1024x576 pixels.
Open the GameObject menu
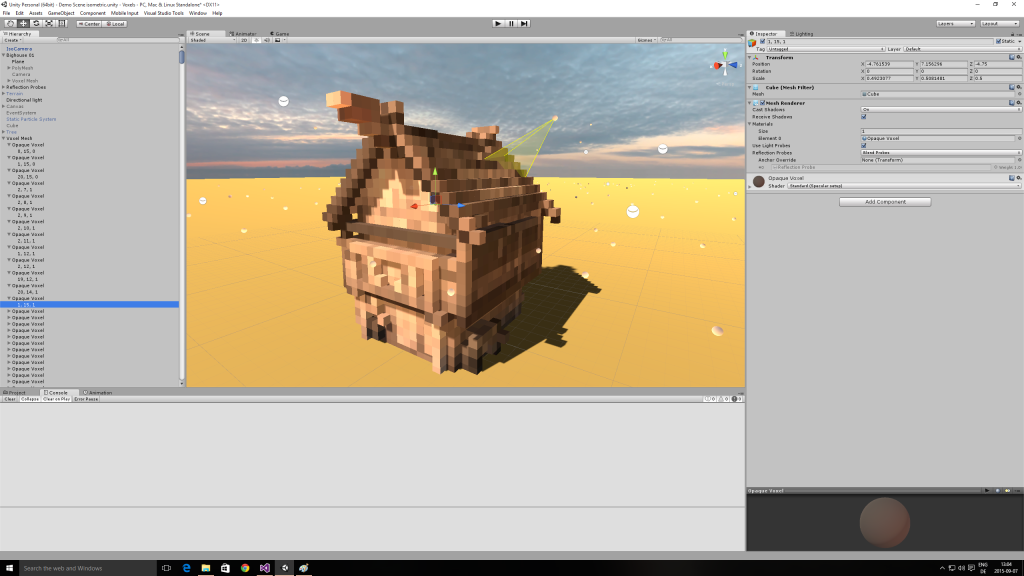61,13
